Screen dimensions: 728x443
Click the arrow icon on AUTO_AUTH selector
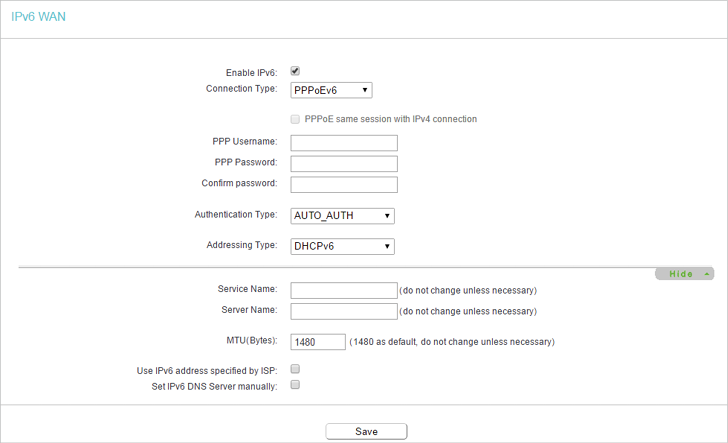[387, 216]
